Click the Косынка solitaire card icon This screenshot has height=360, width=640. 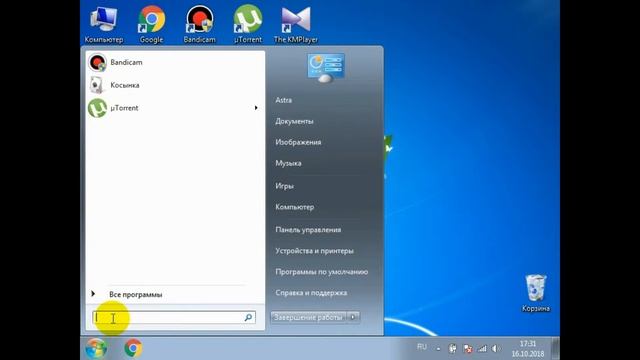coord(97,85)
